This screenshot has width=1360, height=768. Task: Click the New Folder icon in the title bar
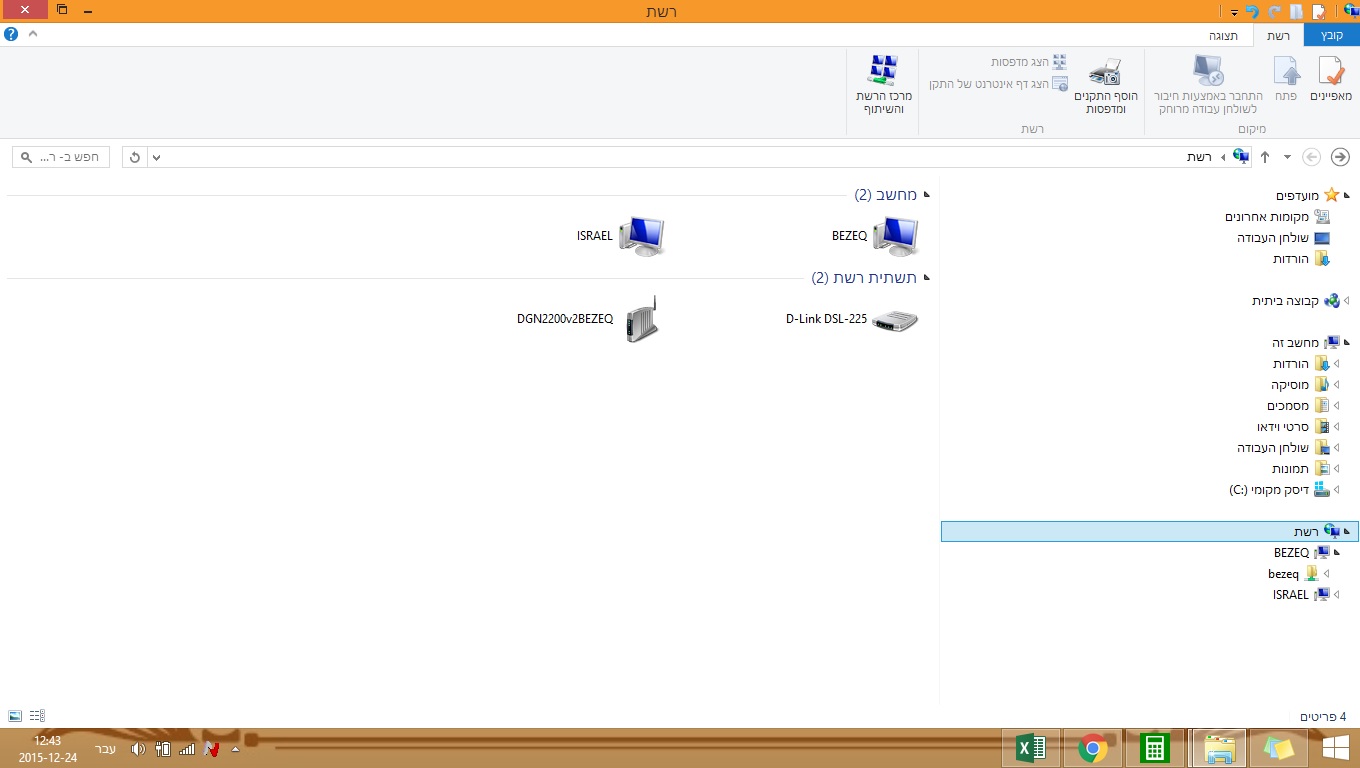[1297, 12]
